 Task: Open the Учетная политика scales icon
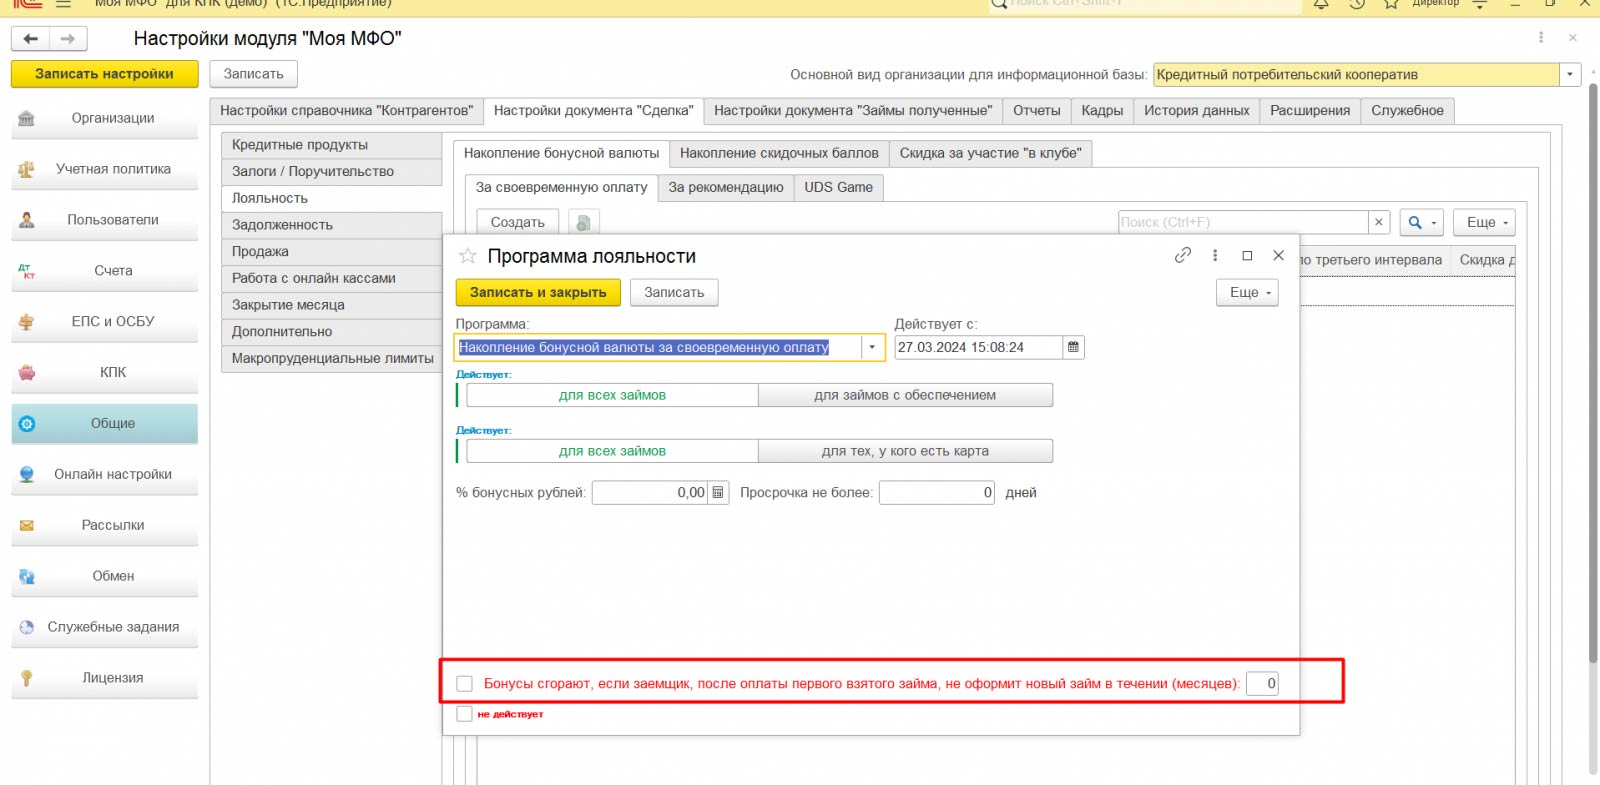pos(27,169)
